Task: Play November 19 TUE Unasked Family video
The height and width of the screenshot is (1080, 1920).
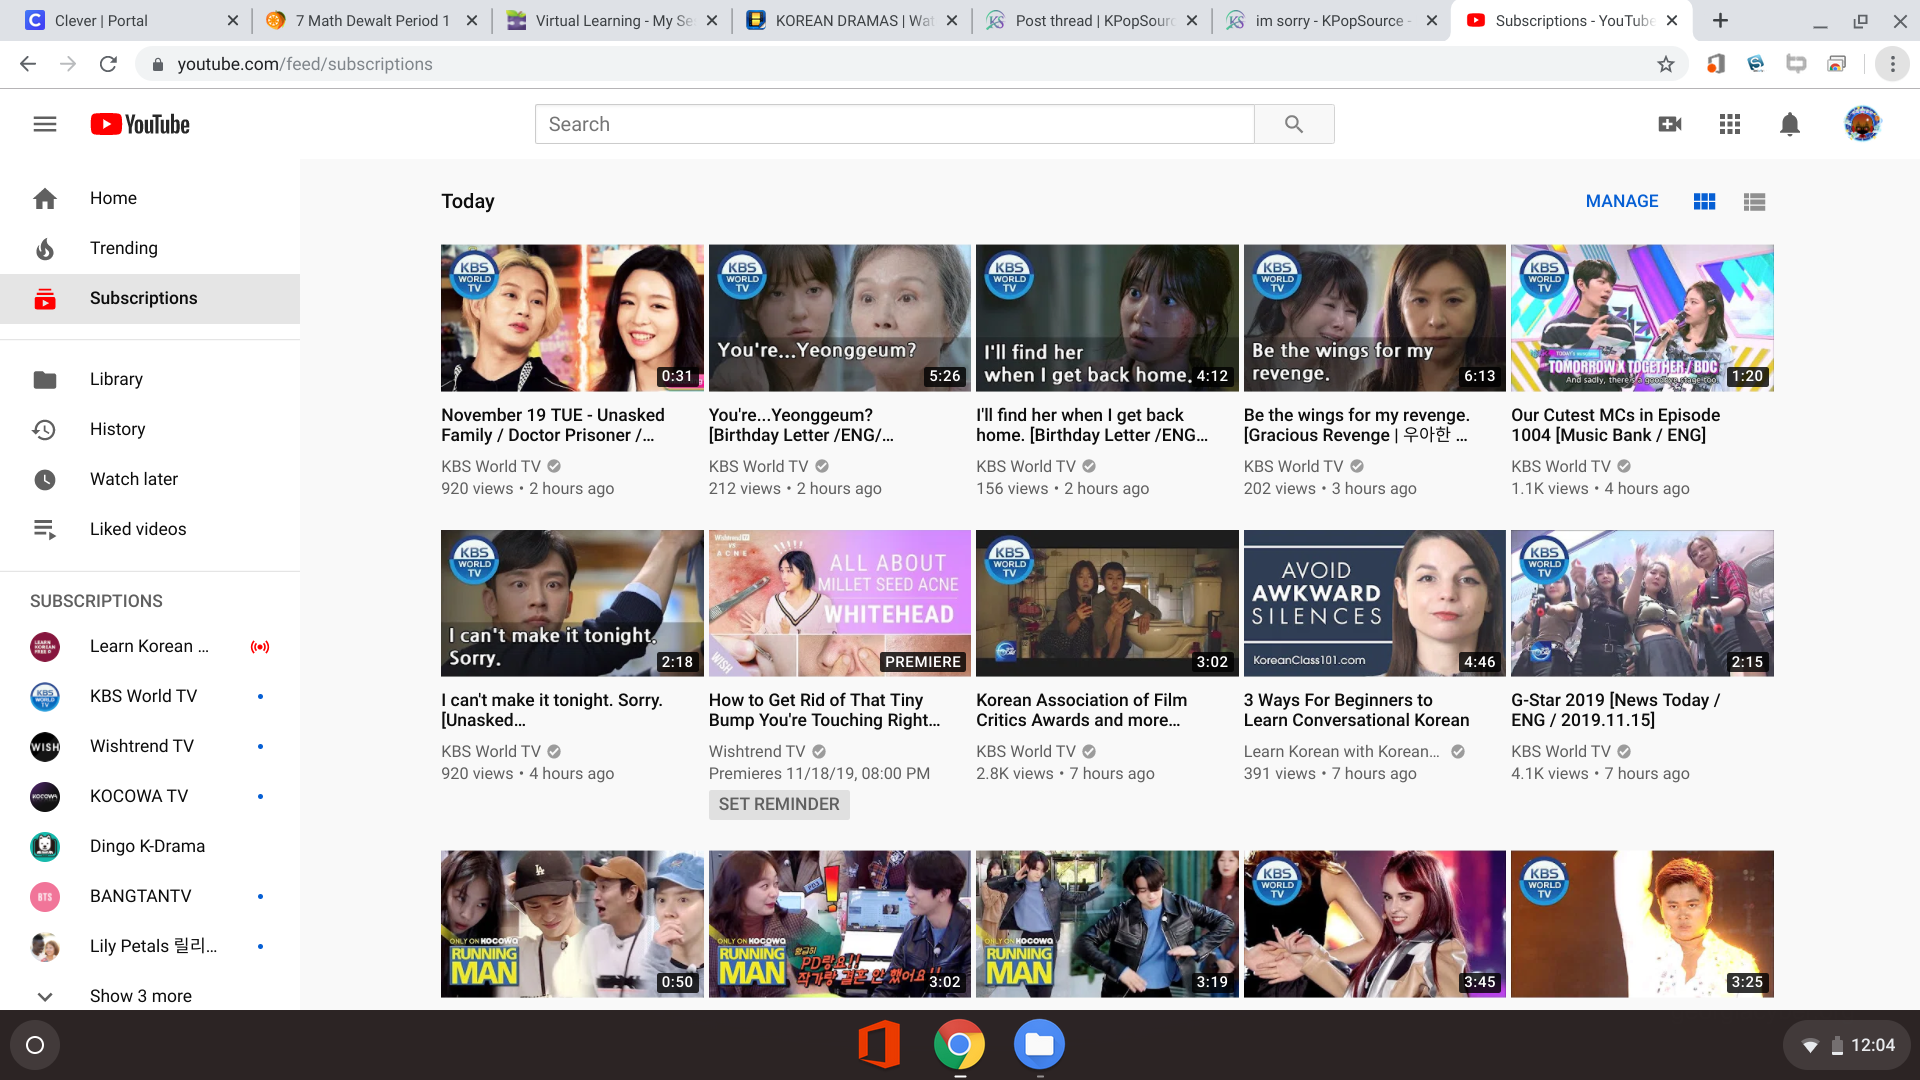Action: 572,318
